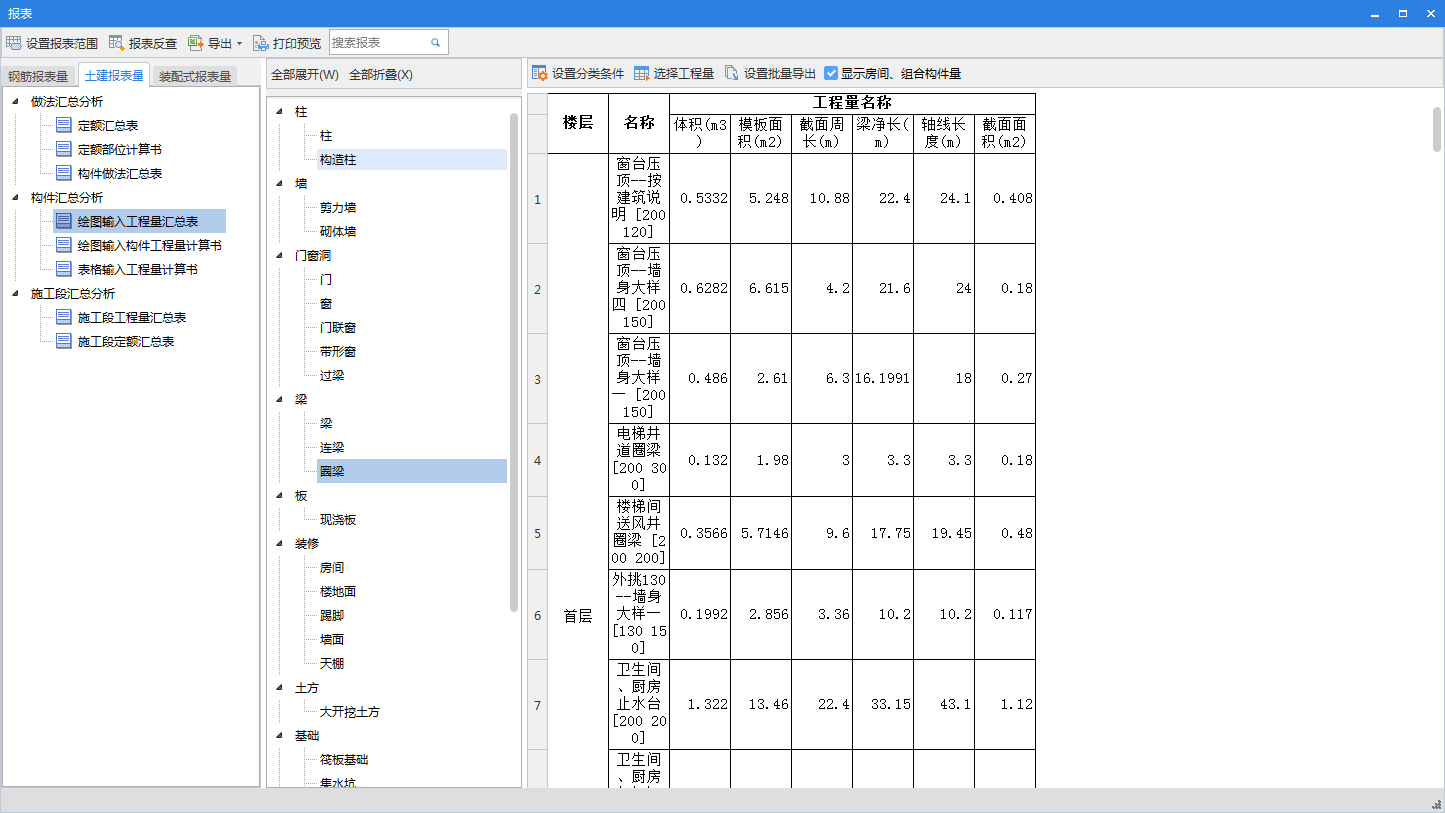
Task: Click the 梁净长(m) column header
Action: pos(883,133)
